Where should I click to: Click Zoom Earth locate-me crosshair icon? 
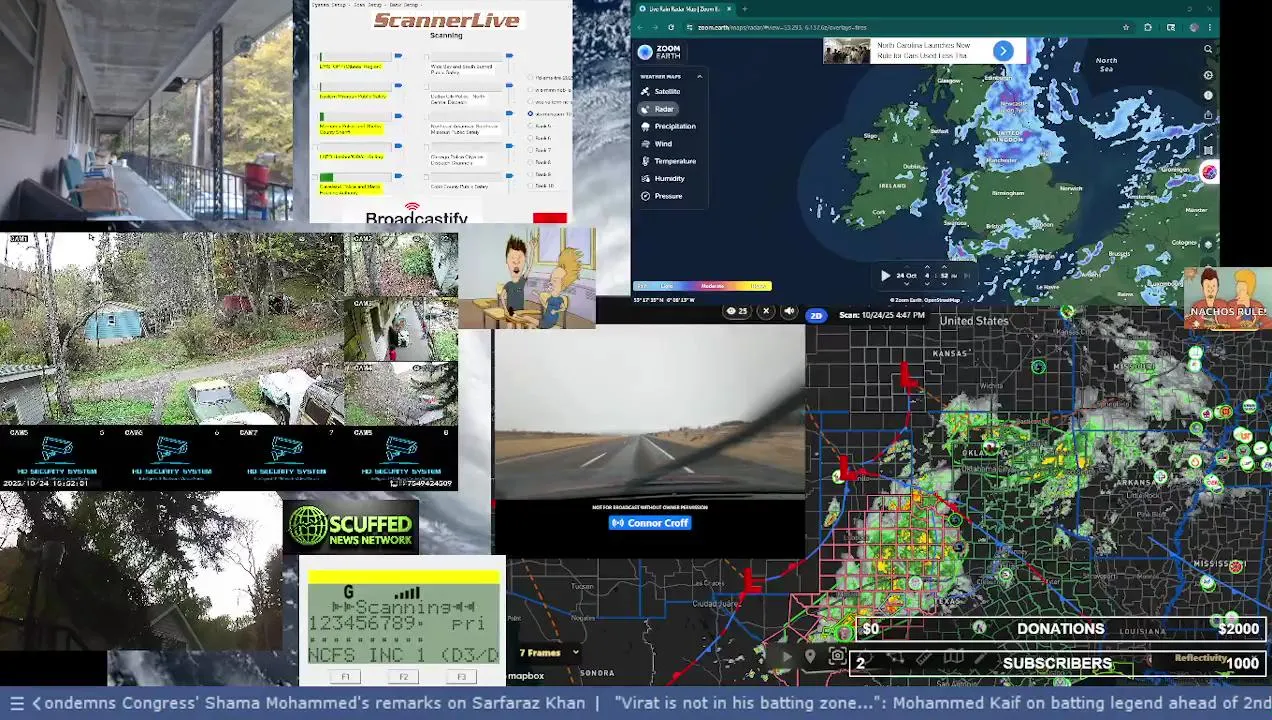click(1208, 75)
